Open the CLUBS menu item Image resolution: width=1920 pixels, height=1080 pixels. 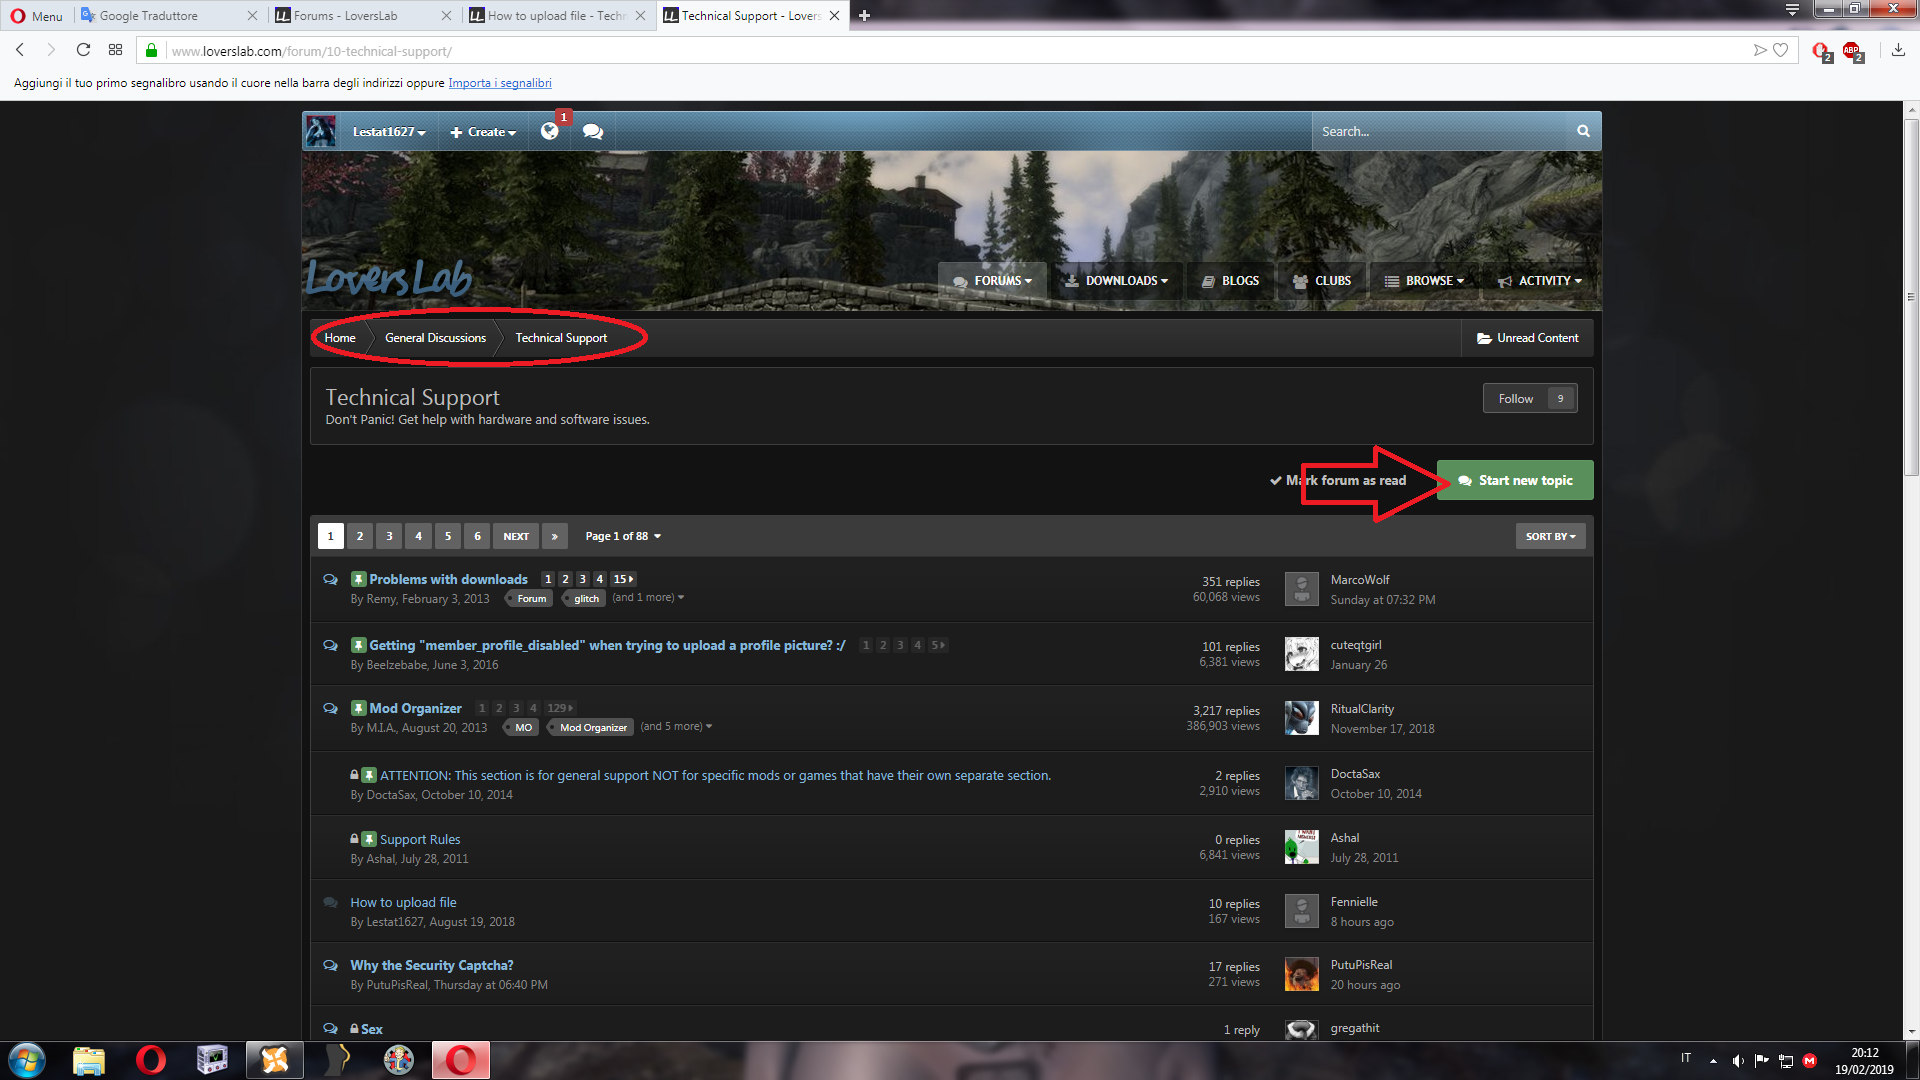1322,281
